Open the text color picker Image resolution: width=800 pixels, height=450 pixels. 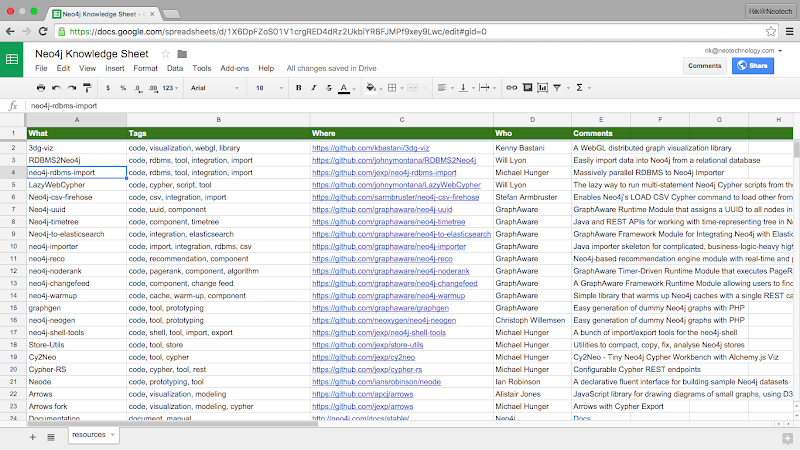(344, 88)
